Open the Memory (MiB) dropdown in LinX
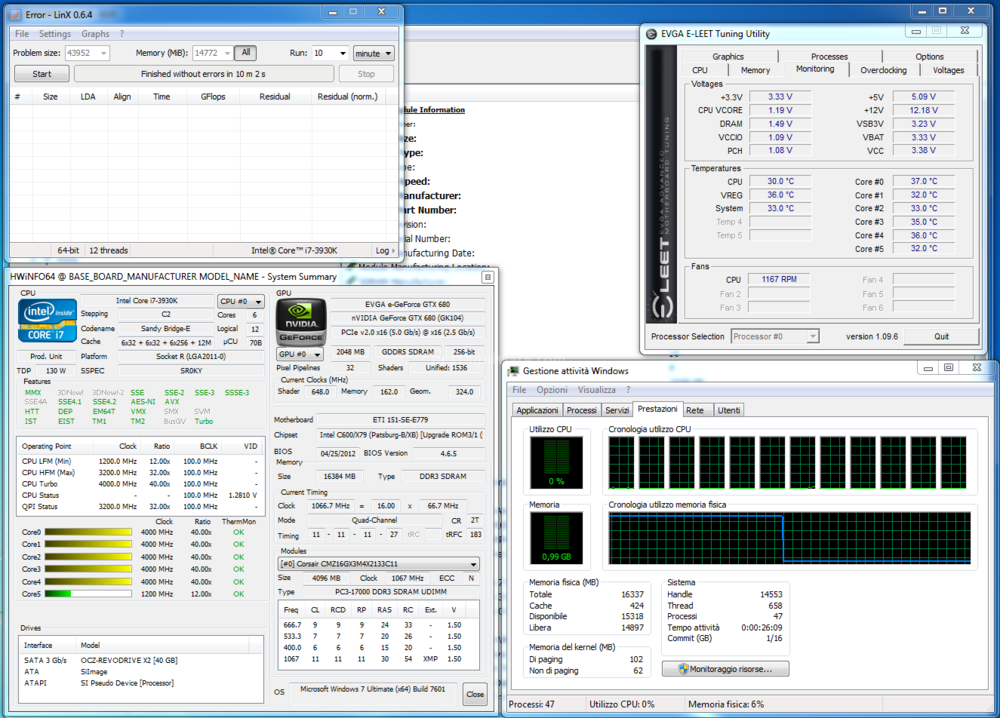Image resolution: width=1000 pixels, height=718 pixels. pos(226,54)
